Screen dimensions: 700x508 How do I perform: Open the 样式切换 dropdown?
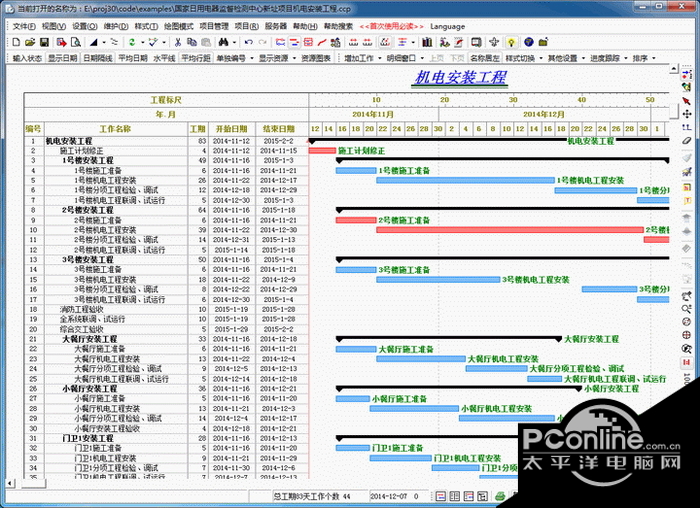[523, 58]
